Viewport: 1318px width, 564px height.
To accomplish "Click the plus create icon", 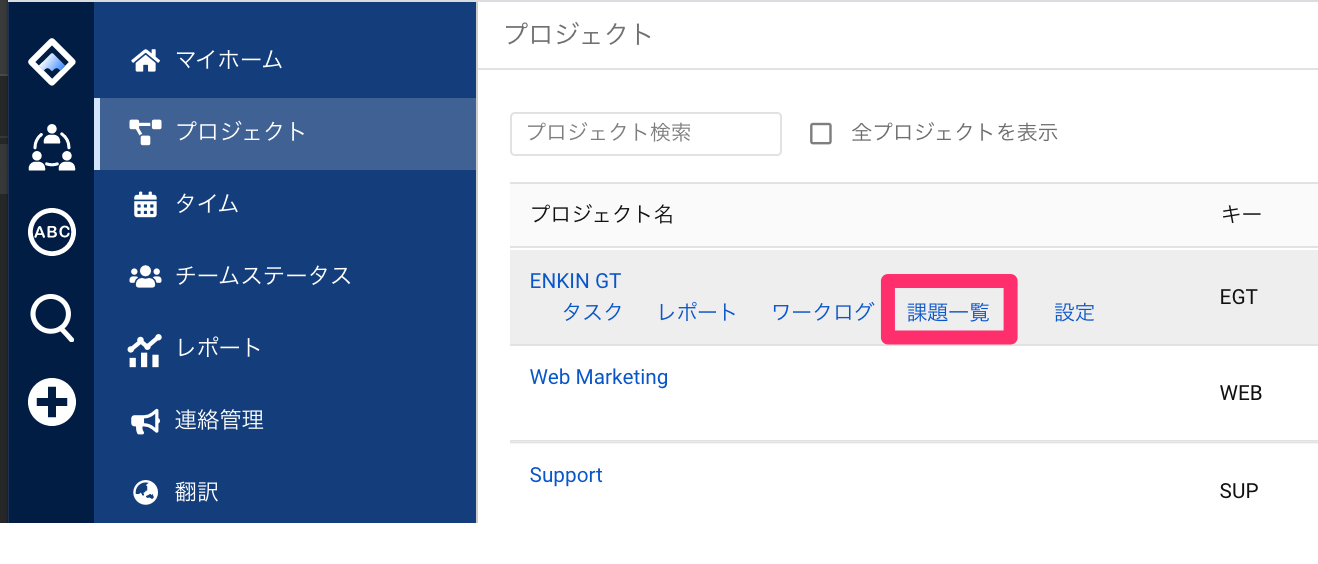I will (52, 404).
